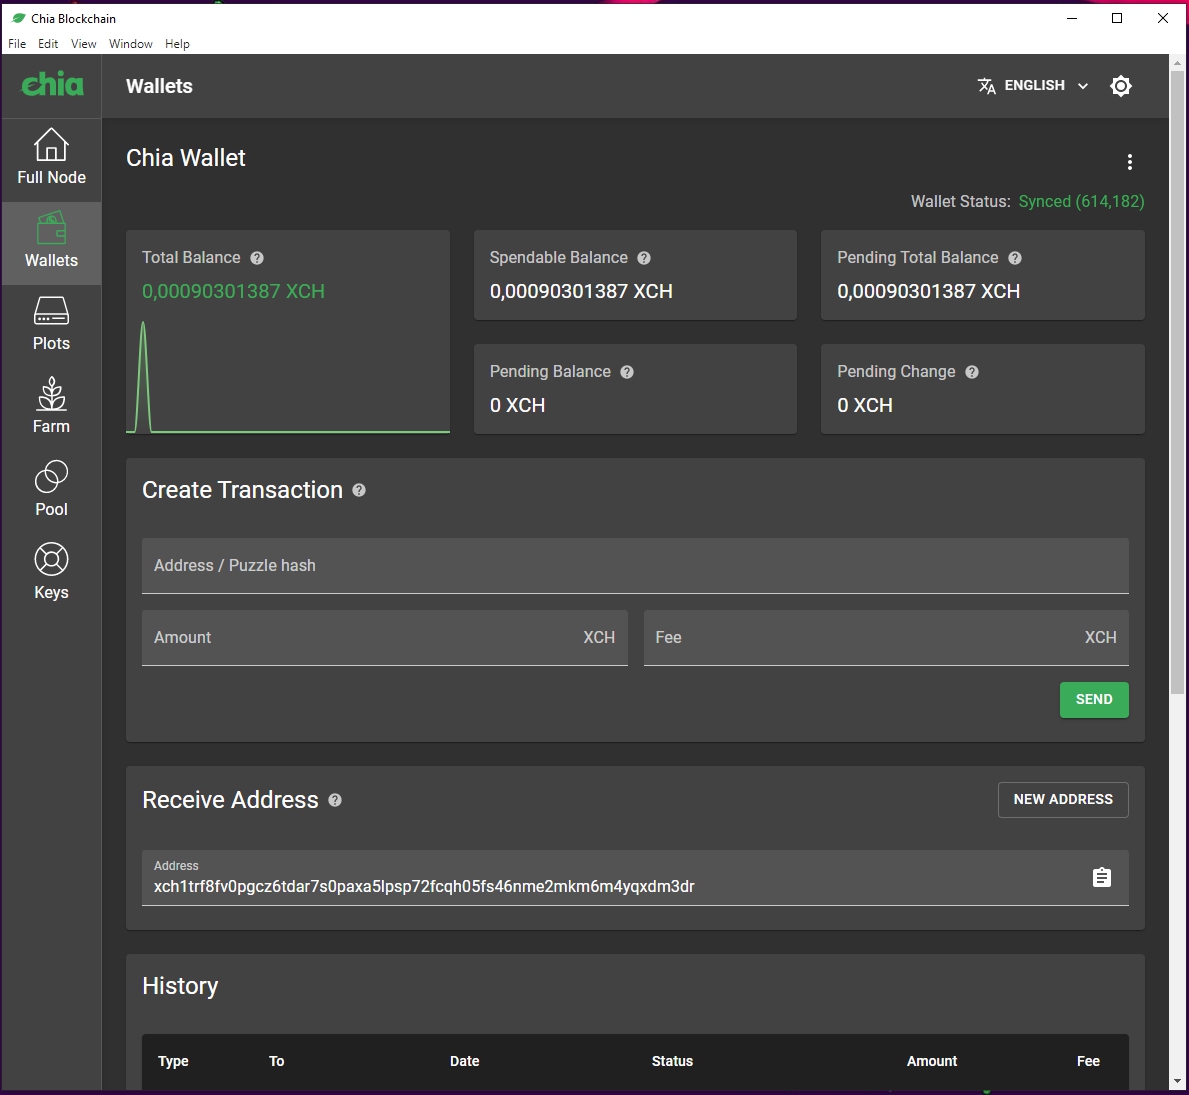Image resolution: width=1189 pixels, height=1095 pixels.
Task: Show Spendable Balance help icon
Action: tap(644, 258)
